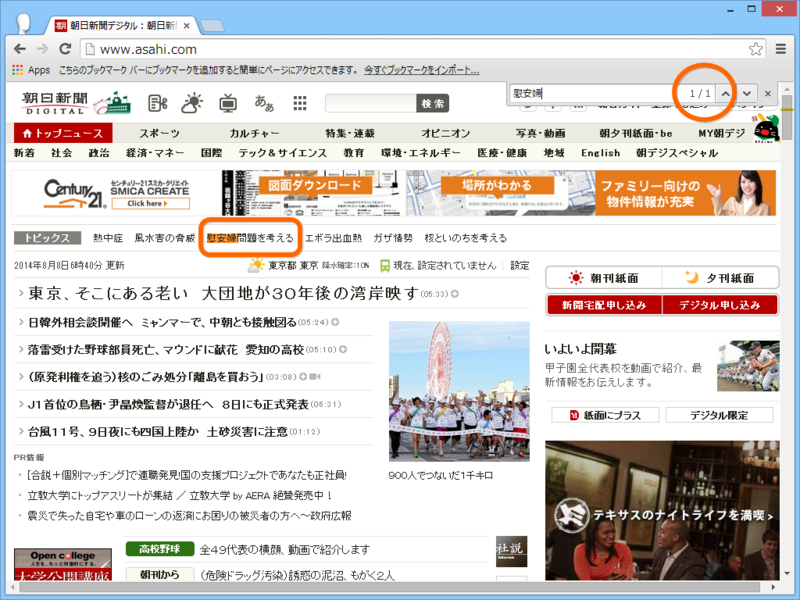
Task: Click the Century 21 banner's Click here button
Action: [x=151, y=204]
